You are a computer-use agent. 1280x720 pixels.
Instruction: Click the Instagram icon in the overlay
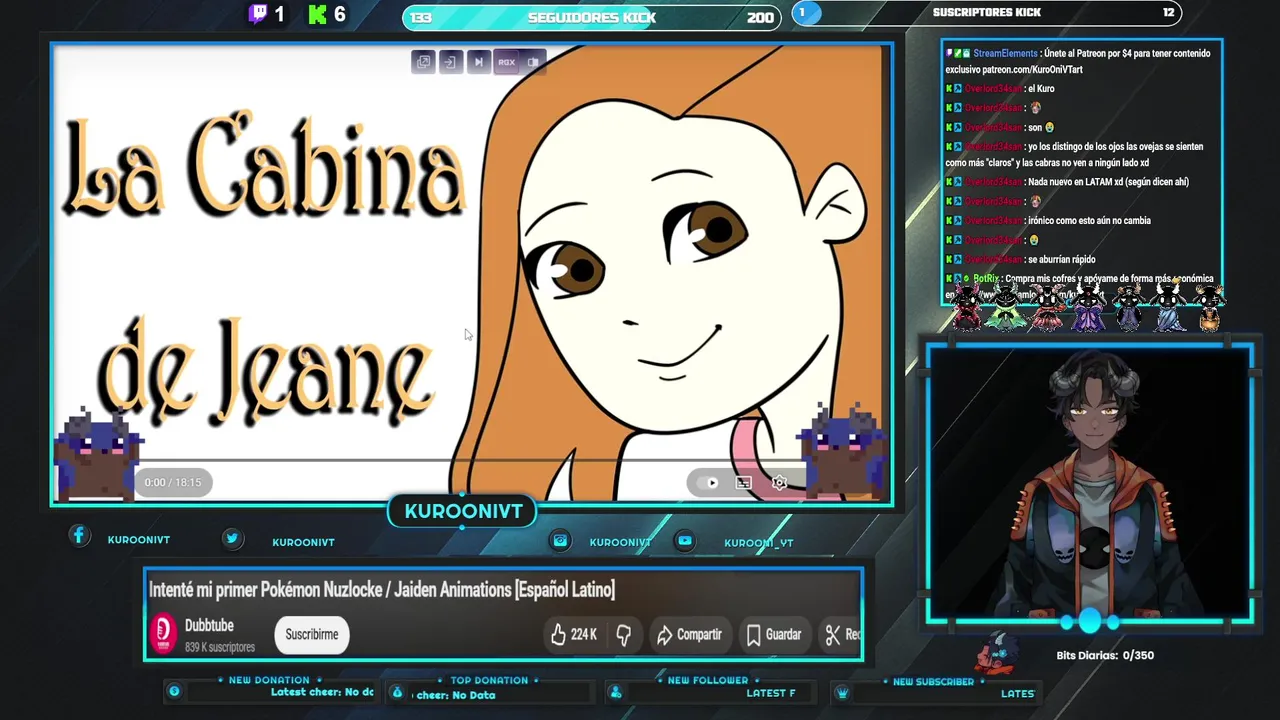pos(561,540)
